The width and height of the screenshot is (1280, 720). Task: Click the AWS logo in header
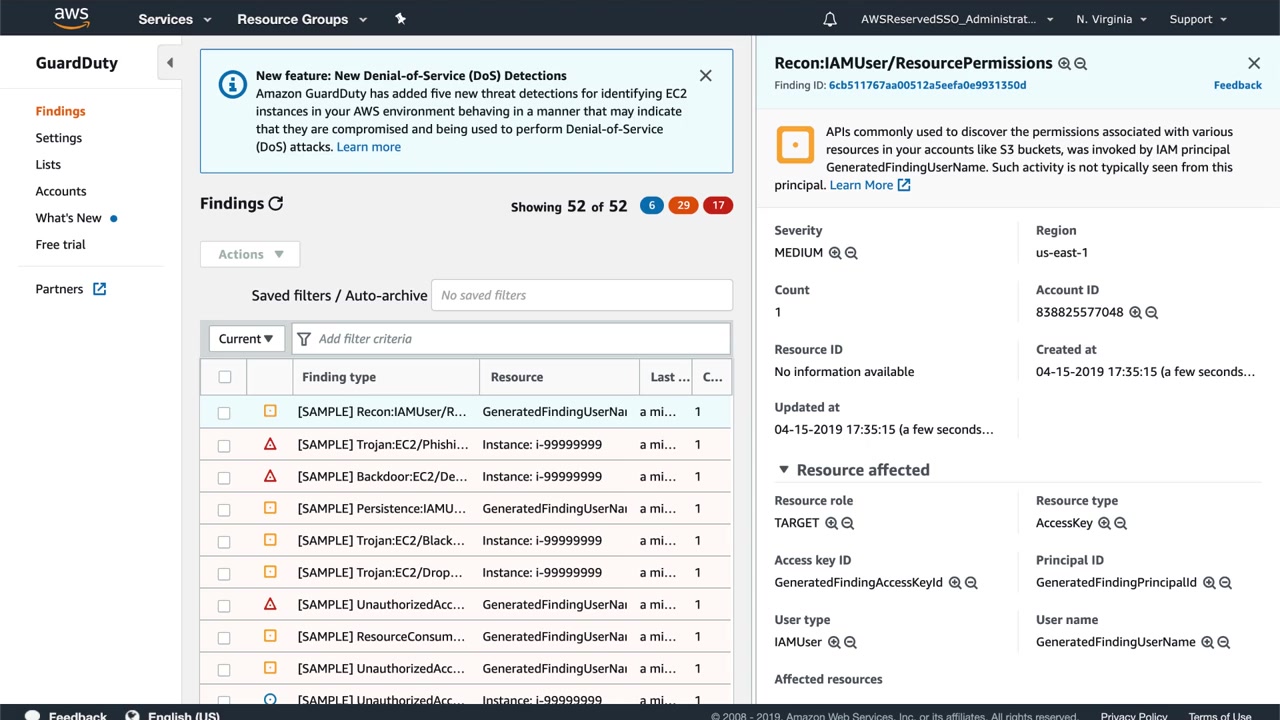[x=71, y=18]
